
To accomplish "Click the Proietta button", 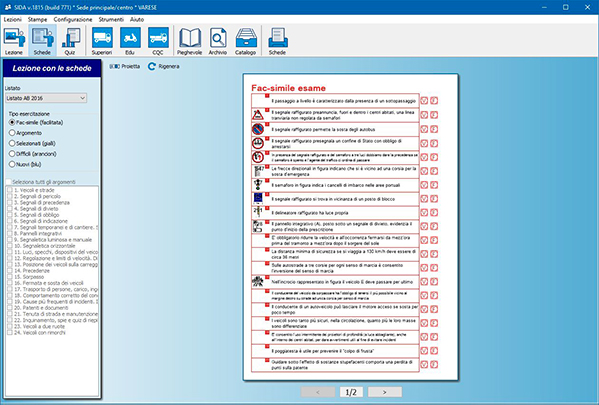I will pos(125,66).
